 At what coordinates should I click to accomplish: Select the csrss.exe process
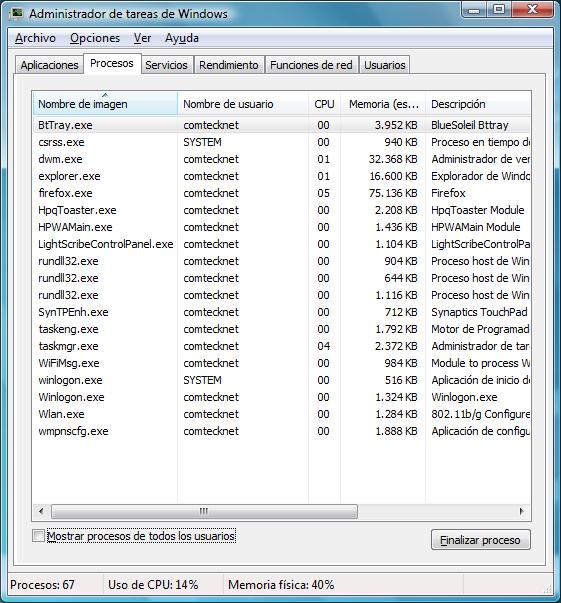point(281,142)
